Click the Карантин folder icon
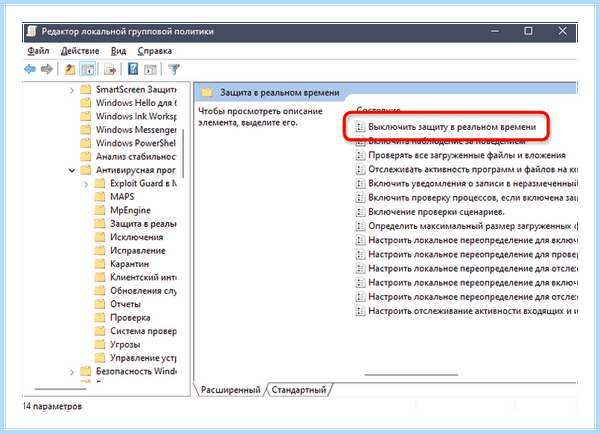600x434 pixels. point(100,264)
